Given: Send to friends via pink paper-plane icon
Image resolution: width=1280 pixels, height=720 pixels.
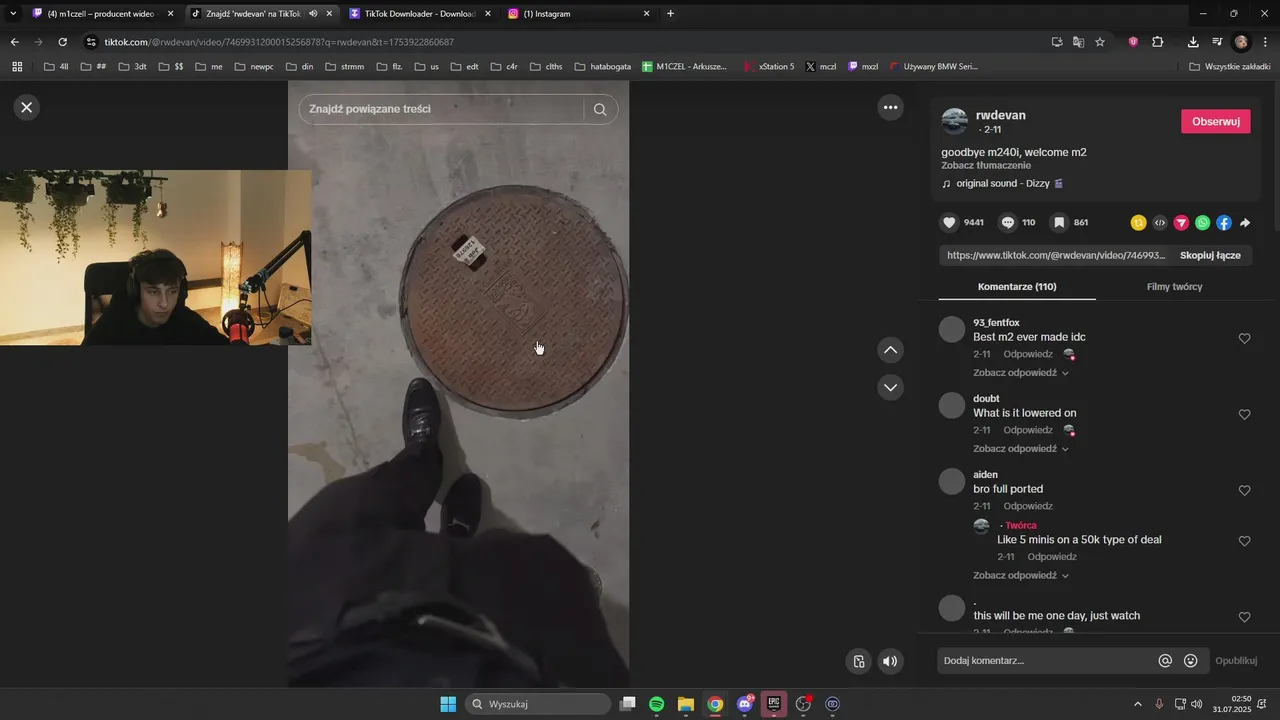Looking at the screenshot, I should coord(1181,223).
